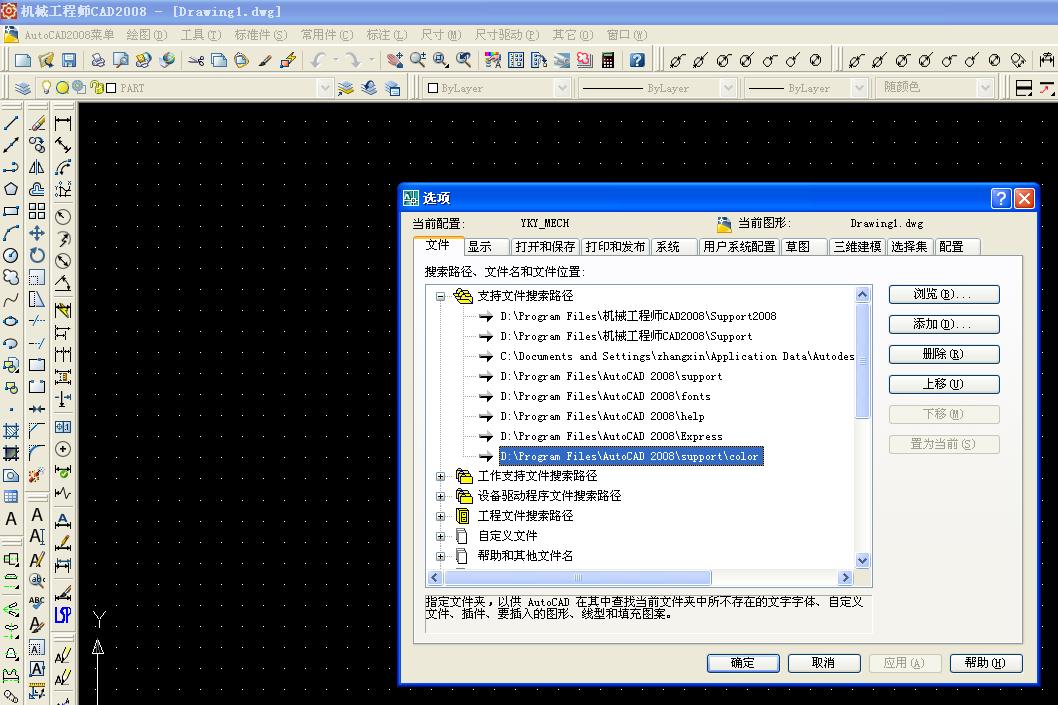1058x705 pixels.
Task: Expand the 设备驱动程序文件搜索路径 node
Action: [x=441, y=496]
